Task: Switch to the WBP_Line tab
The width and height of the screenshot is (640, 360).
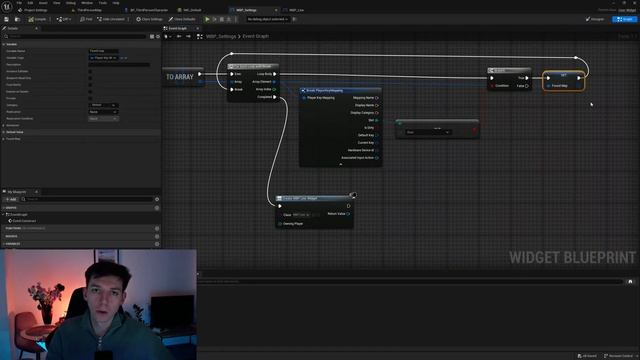Action: (296, 10)
